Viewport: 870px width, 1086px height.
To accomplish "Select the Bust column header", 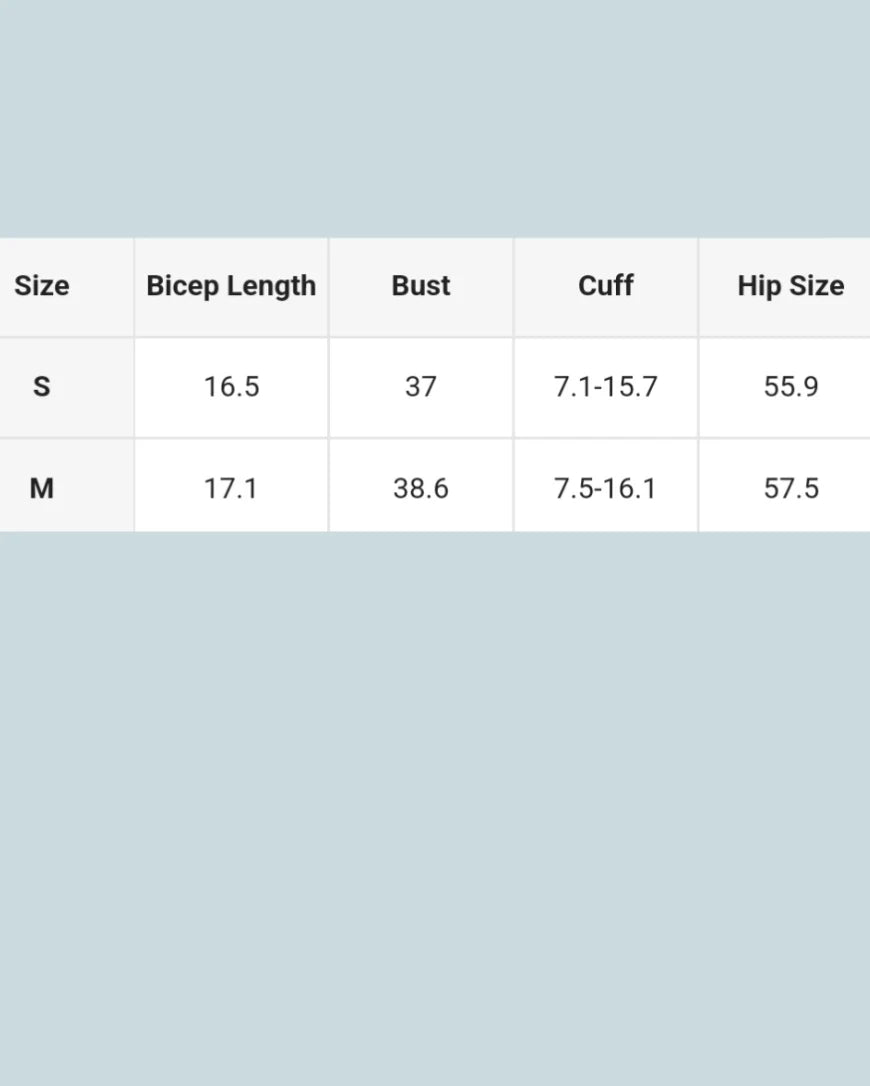I will (421, 286).
